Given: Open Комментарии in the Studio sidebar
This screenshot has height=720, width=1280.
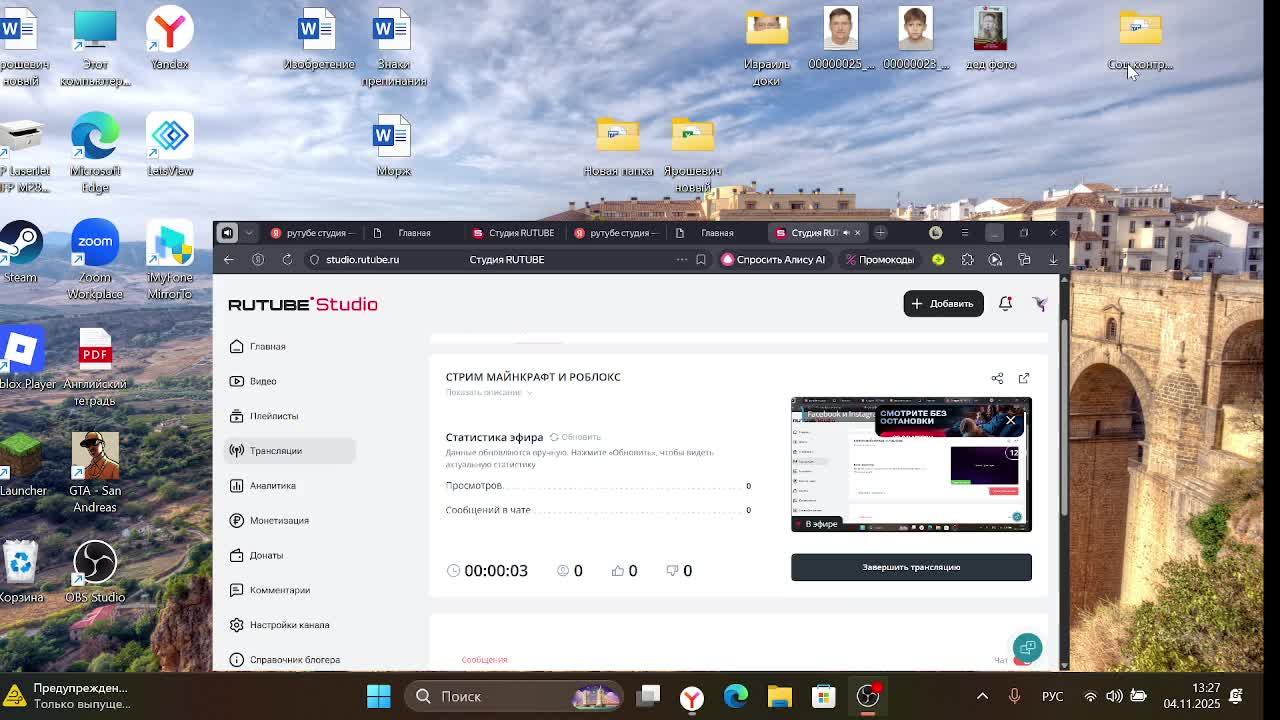Looking at the screenshot, I should [290, 590].
